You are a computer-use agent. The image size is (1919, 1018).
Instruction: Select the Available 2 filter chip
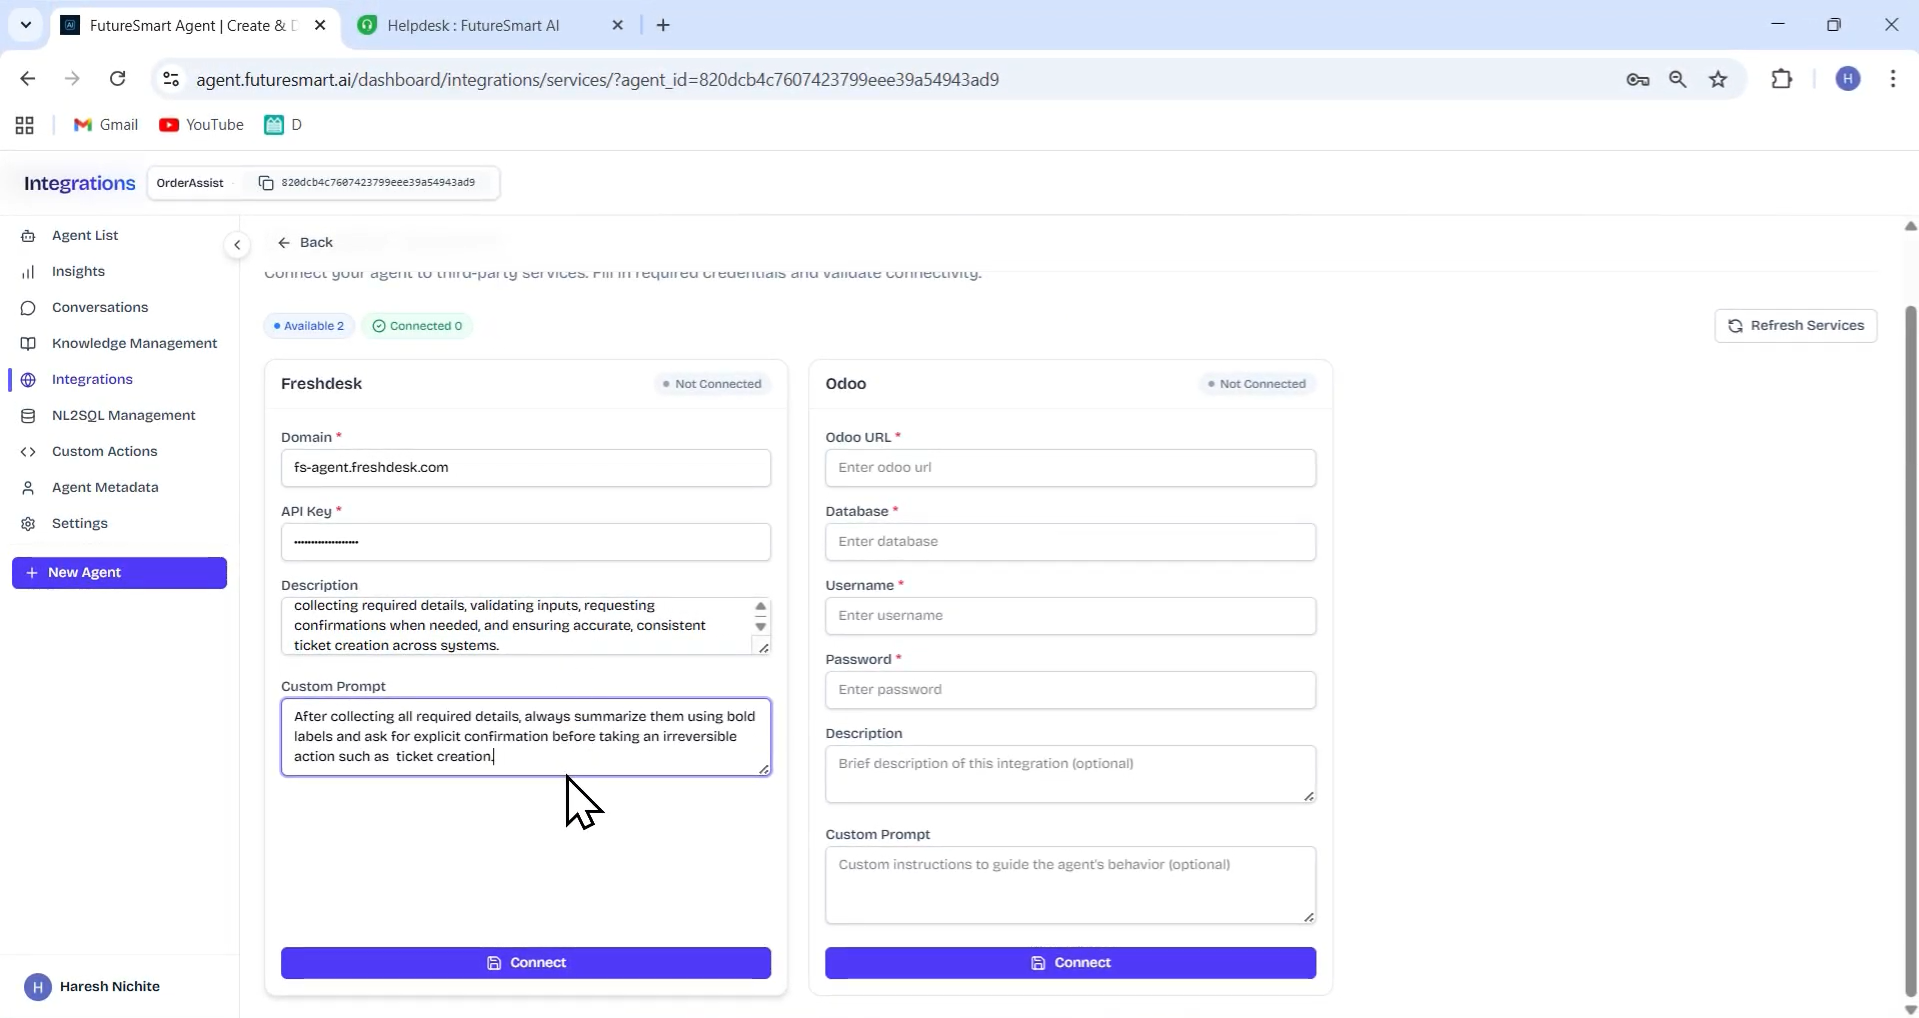point(309,326)
